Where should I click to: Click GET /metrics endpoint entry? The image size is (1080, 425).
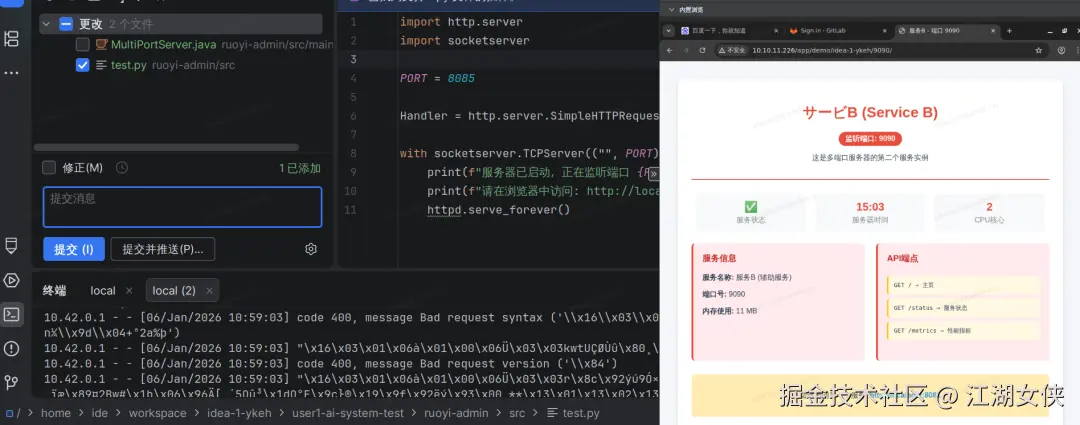coord(963,331)
